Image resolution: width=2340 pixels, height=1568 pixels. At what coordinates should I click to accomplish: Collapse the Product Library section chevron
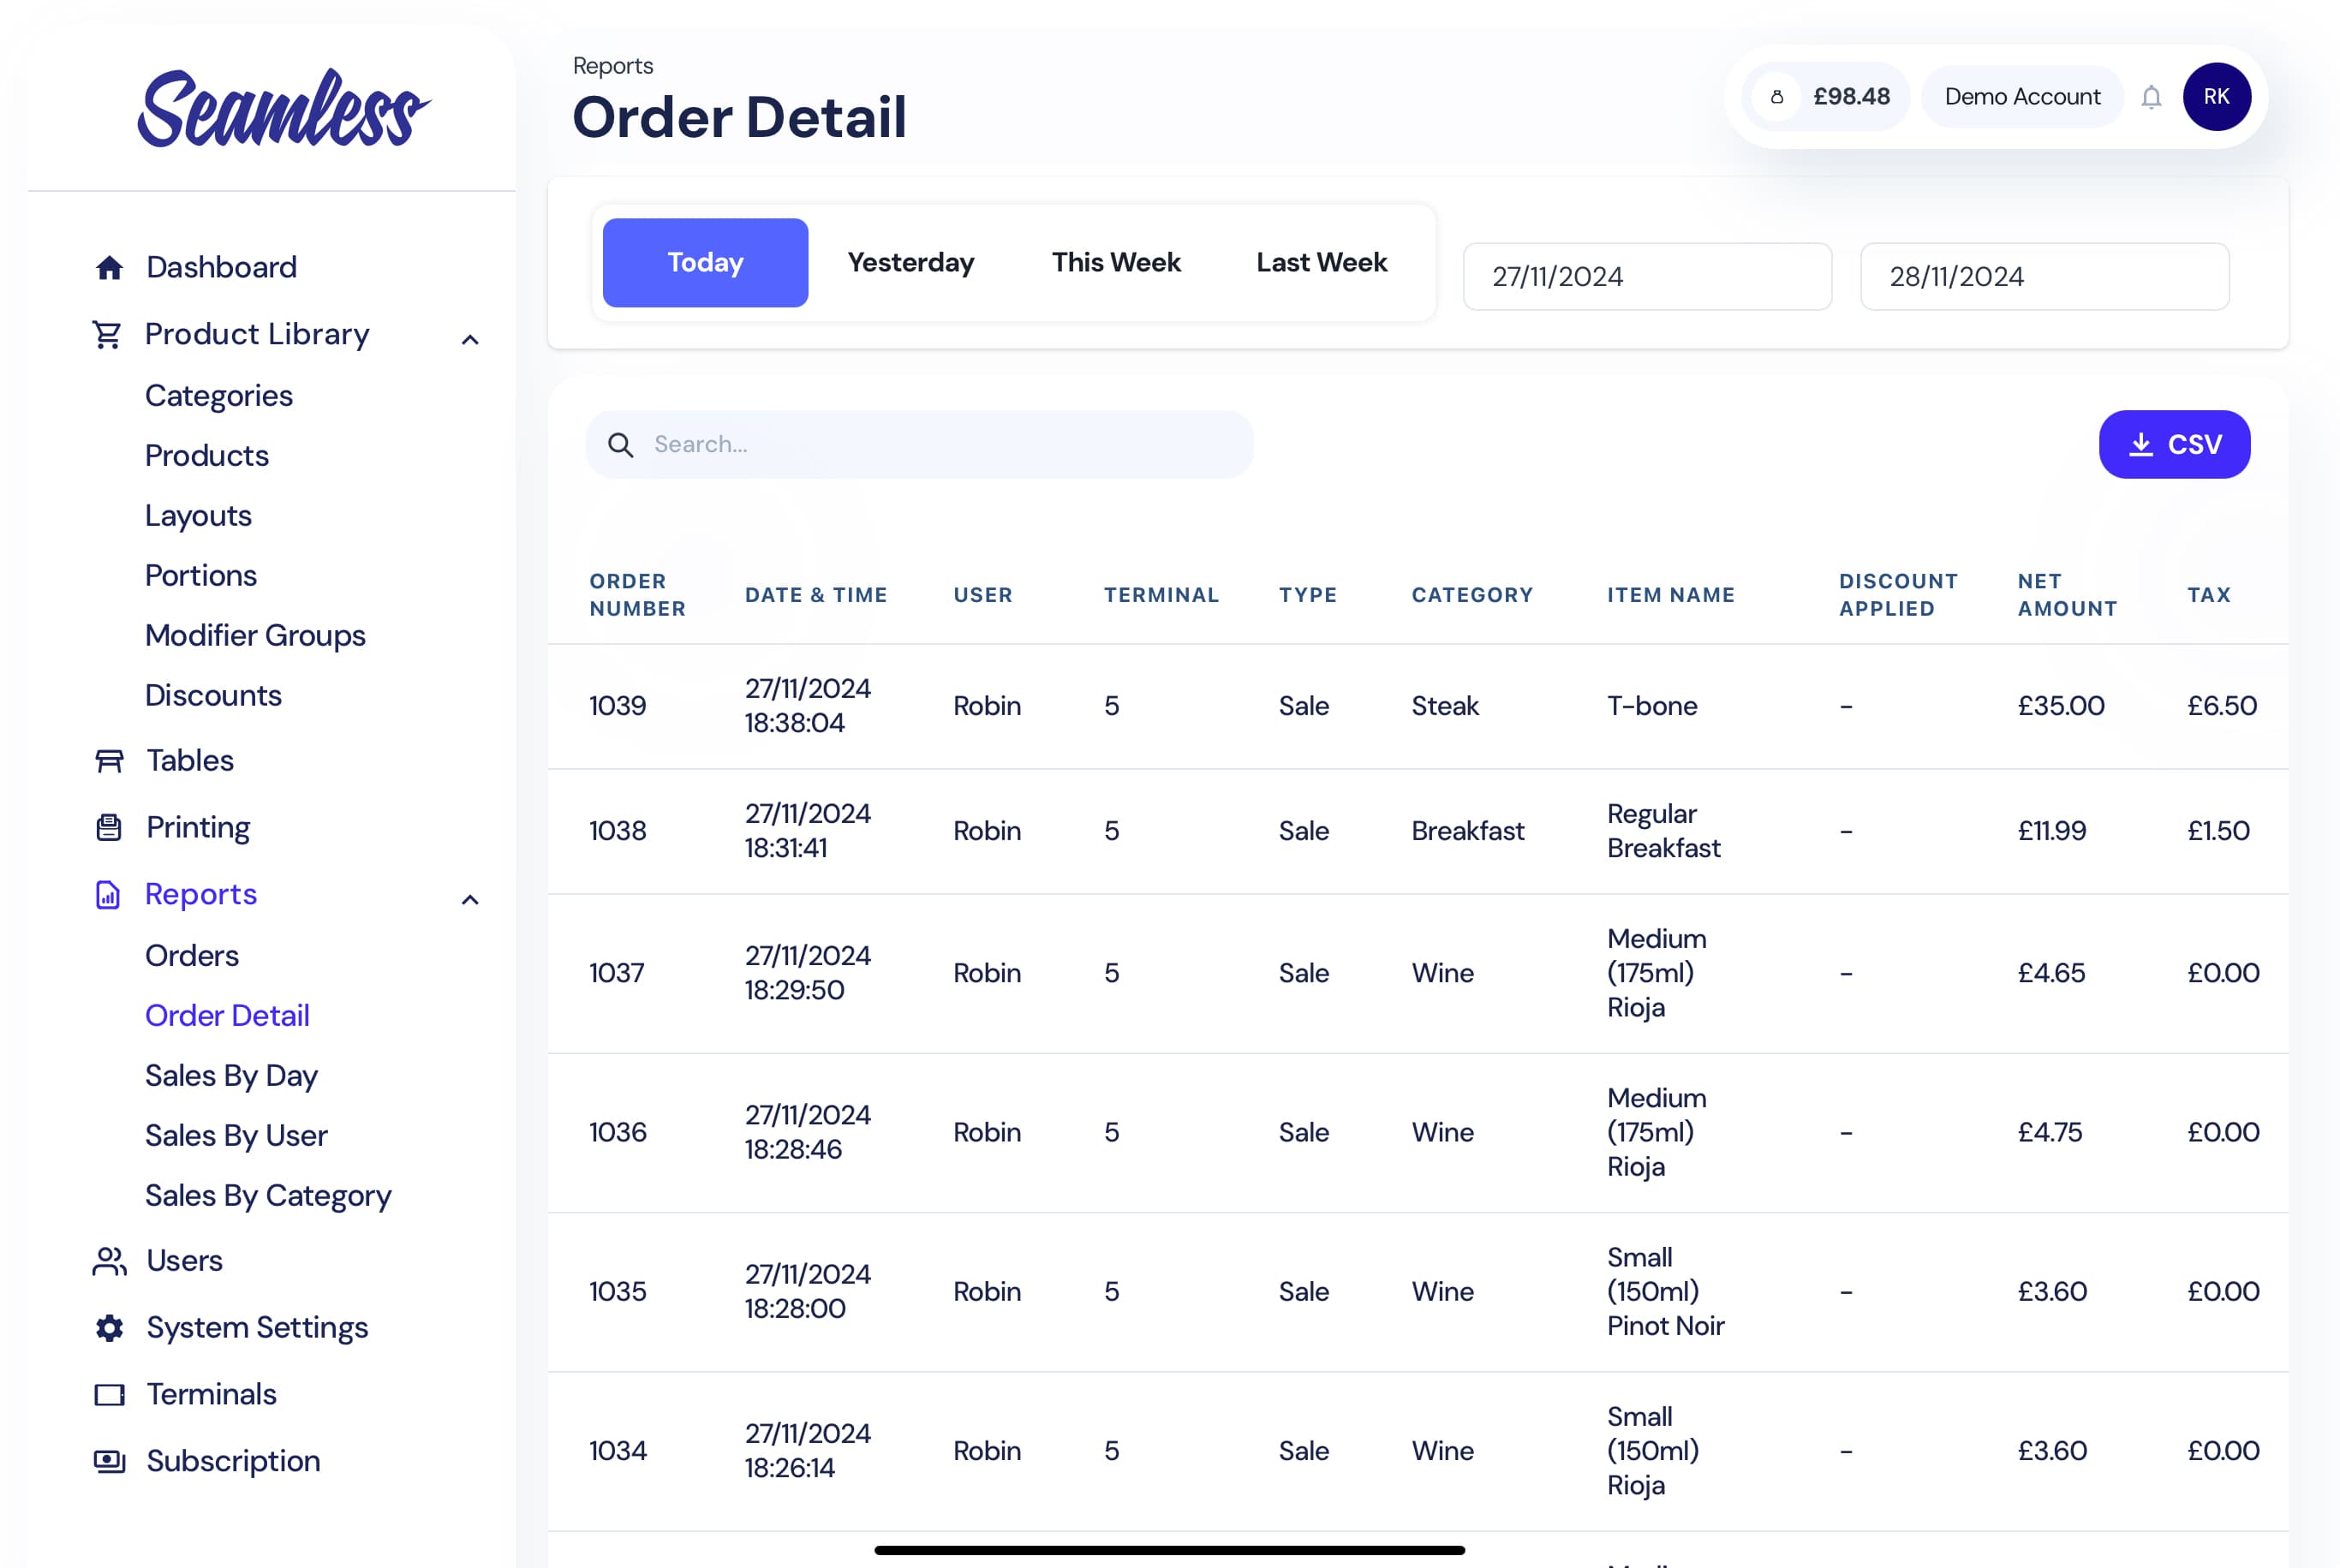click(x=469, y=340)
